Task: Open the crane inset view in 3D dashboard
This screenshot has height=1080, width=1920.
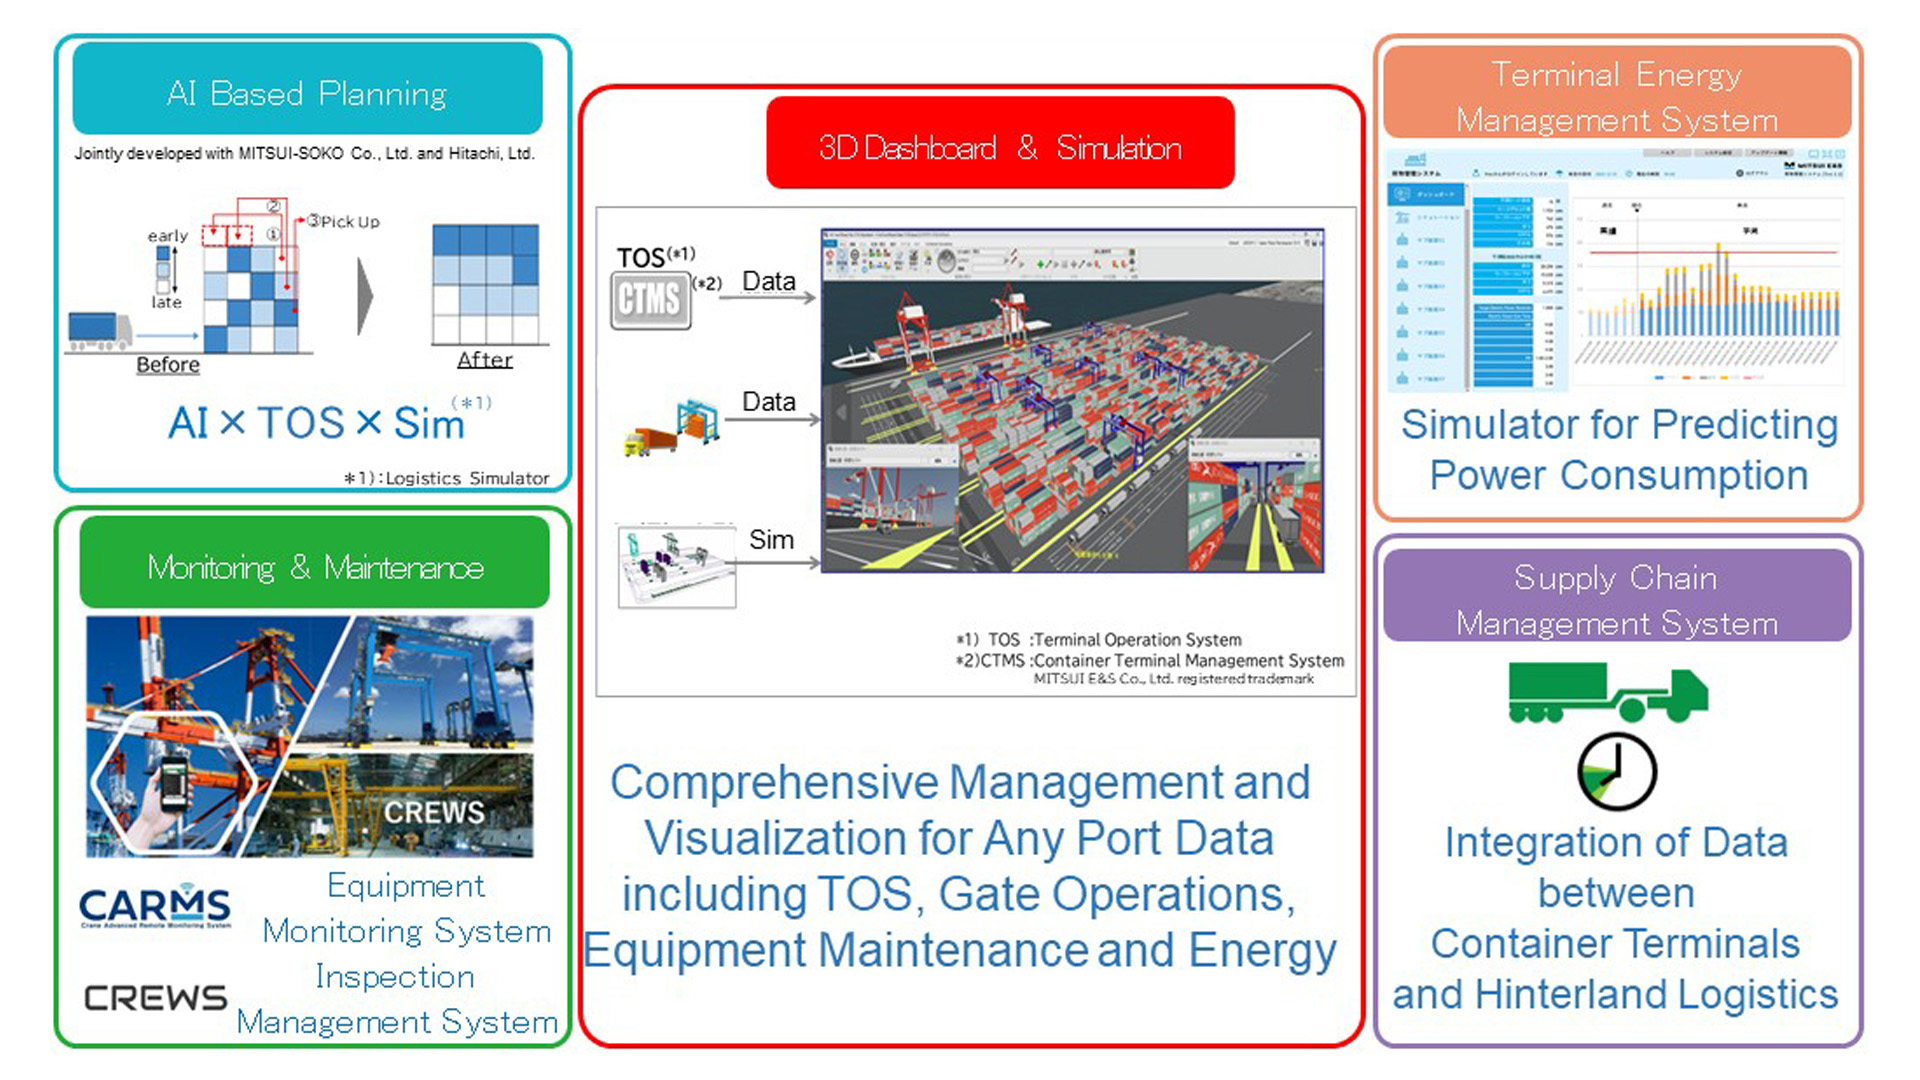Action: click(x=890, y=508)
